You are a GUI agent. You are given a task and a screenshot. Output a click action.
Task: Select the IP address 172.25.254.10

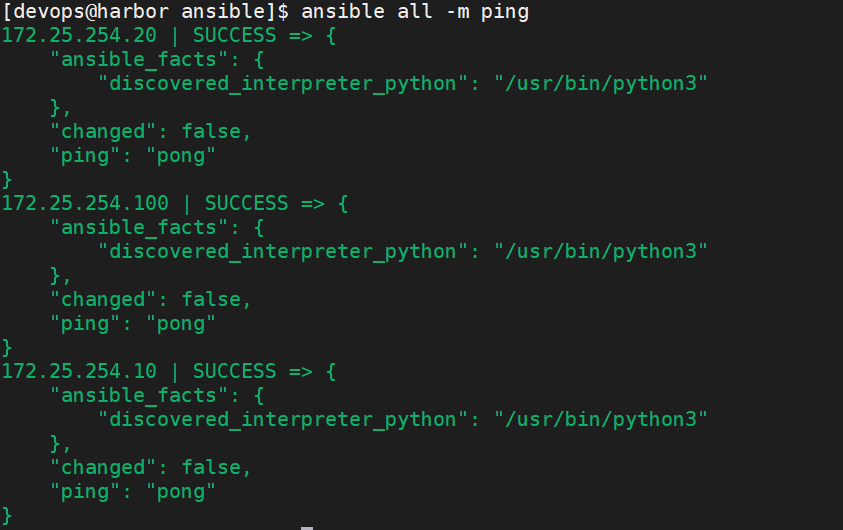click(x=79, y=371)
